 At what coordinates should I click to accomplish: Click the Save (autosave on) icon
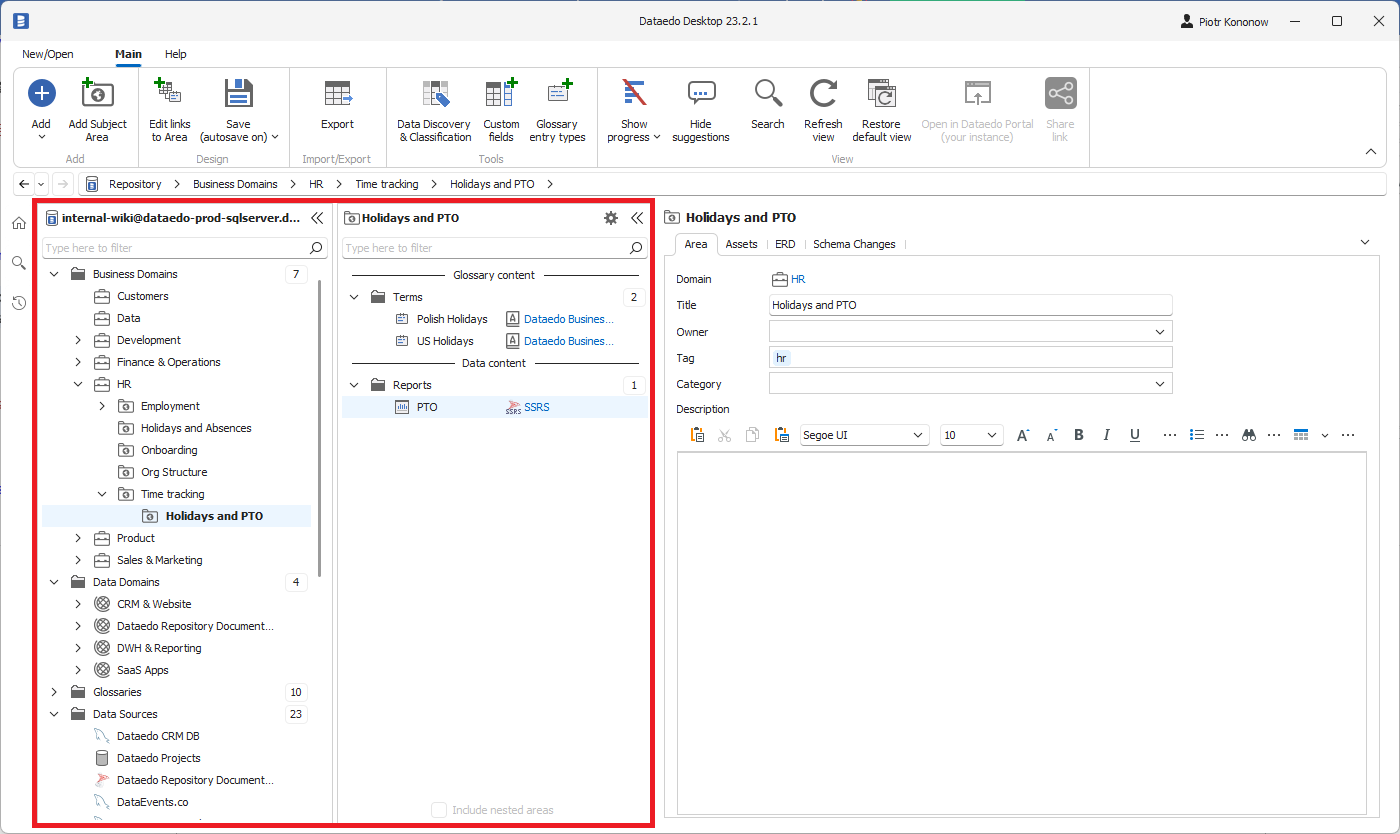239,94
